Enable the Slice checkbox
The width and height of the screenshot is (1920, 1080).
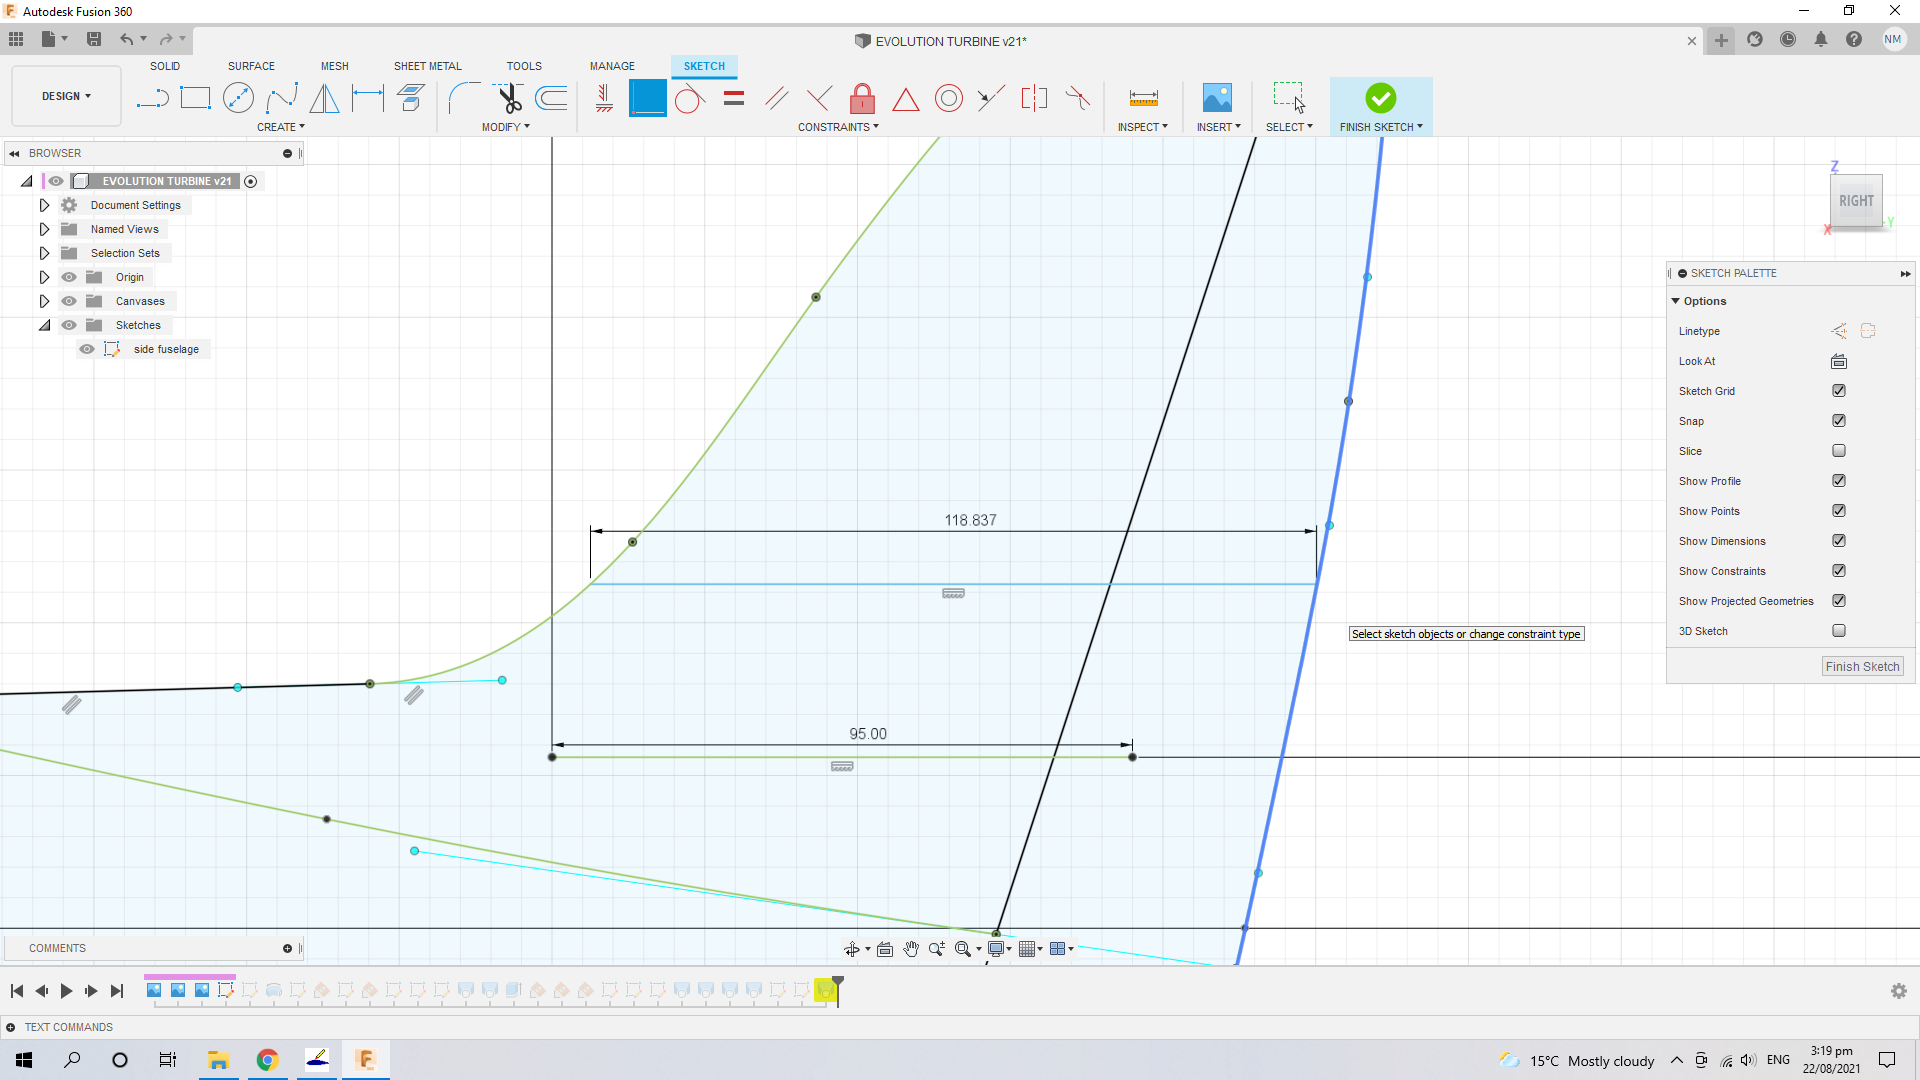pyautogui.click(x=1838, y=451)
